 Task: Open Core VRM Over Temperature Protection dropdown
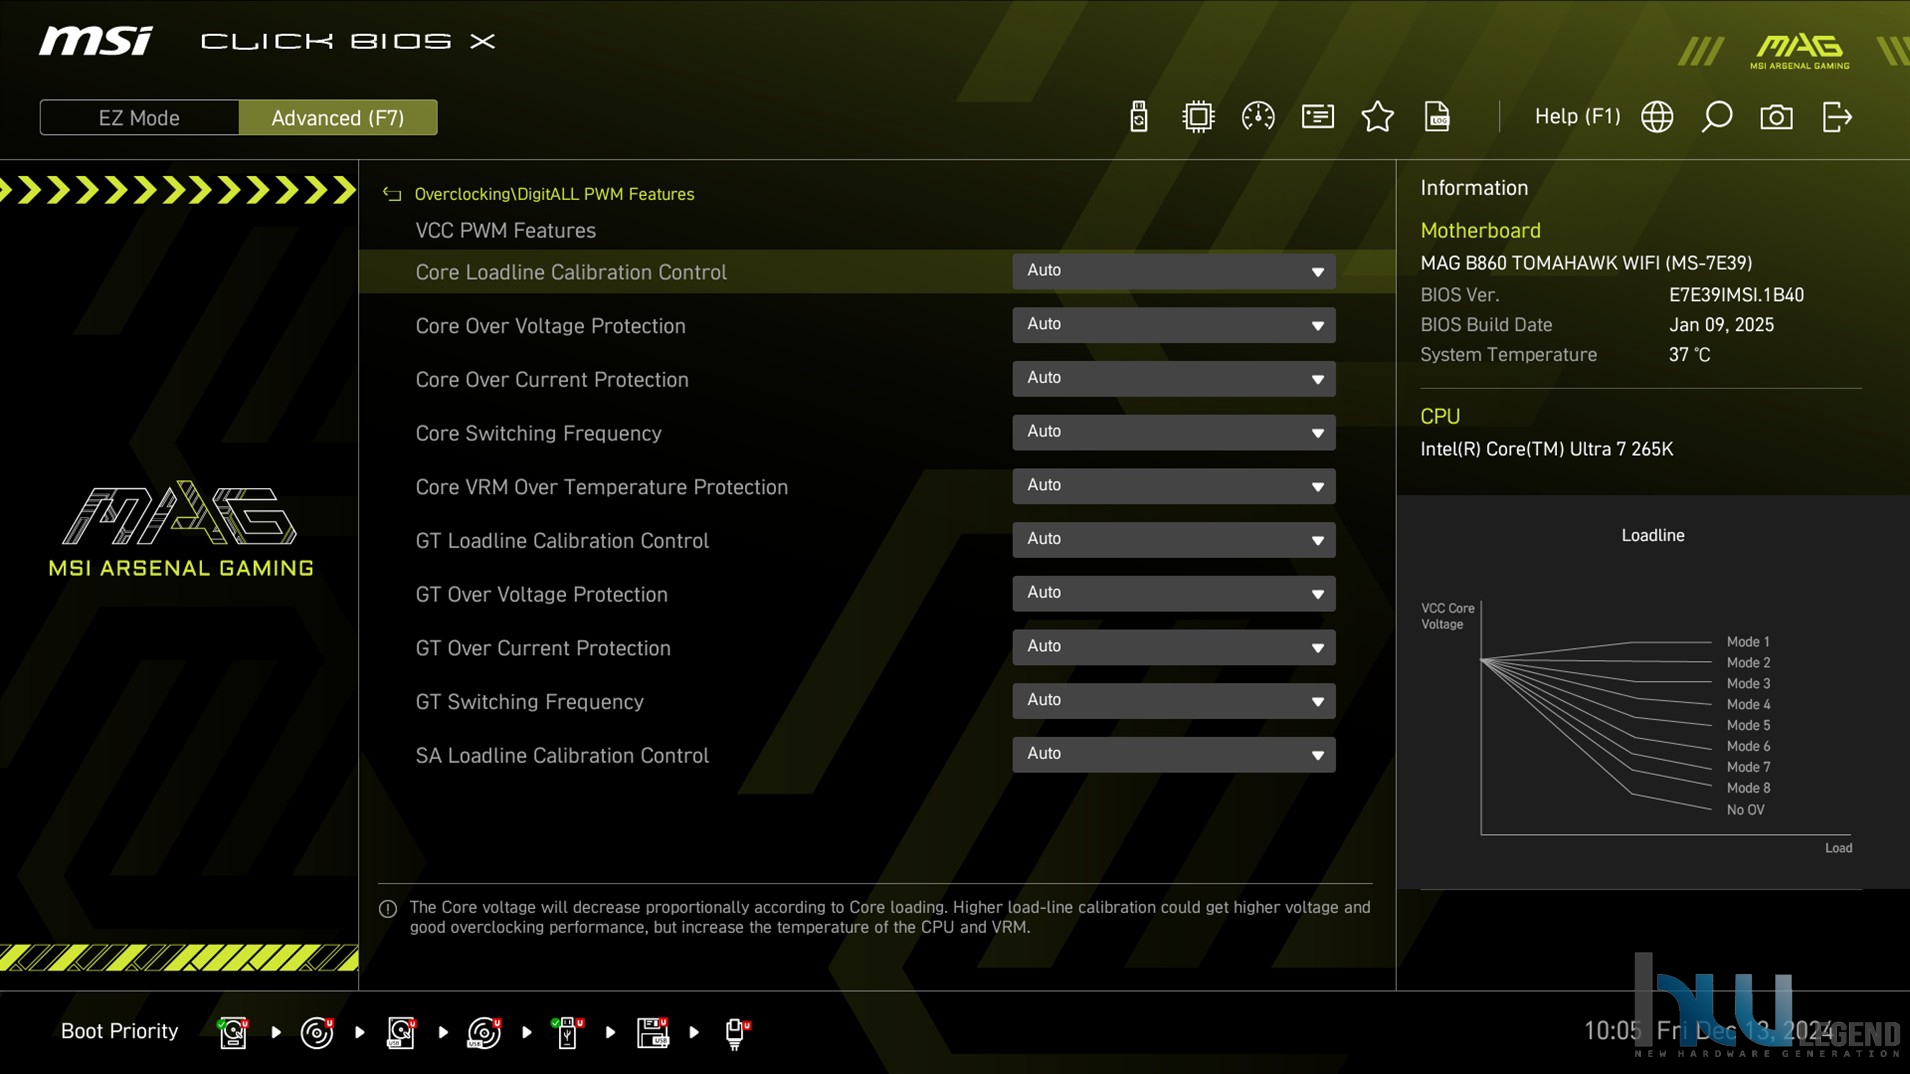pyautogui.click(x=1174, y=486)
